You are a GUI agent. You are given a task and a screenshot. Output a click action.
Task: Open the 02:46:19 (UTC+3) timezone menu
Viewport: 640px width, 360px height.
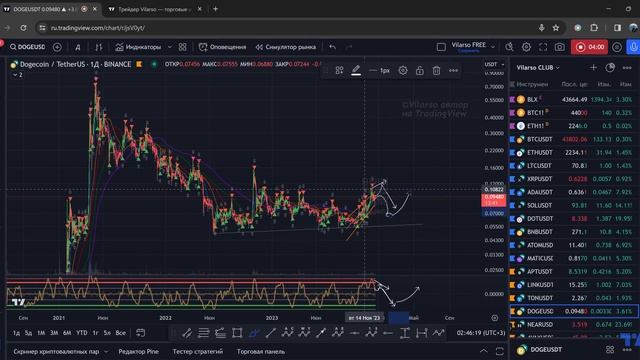481,333
